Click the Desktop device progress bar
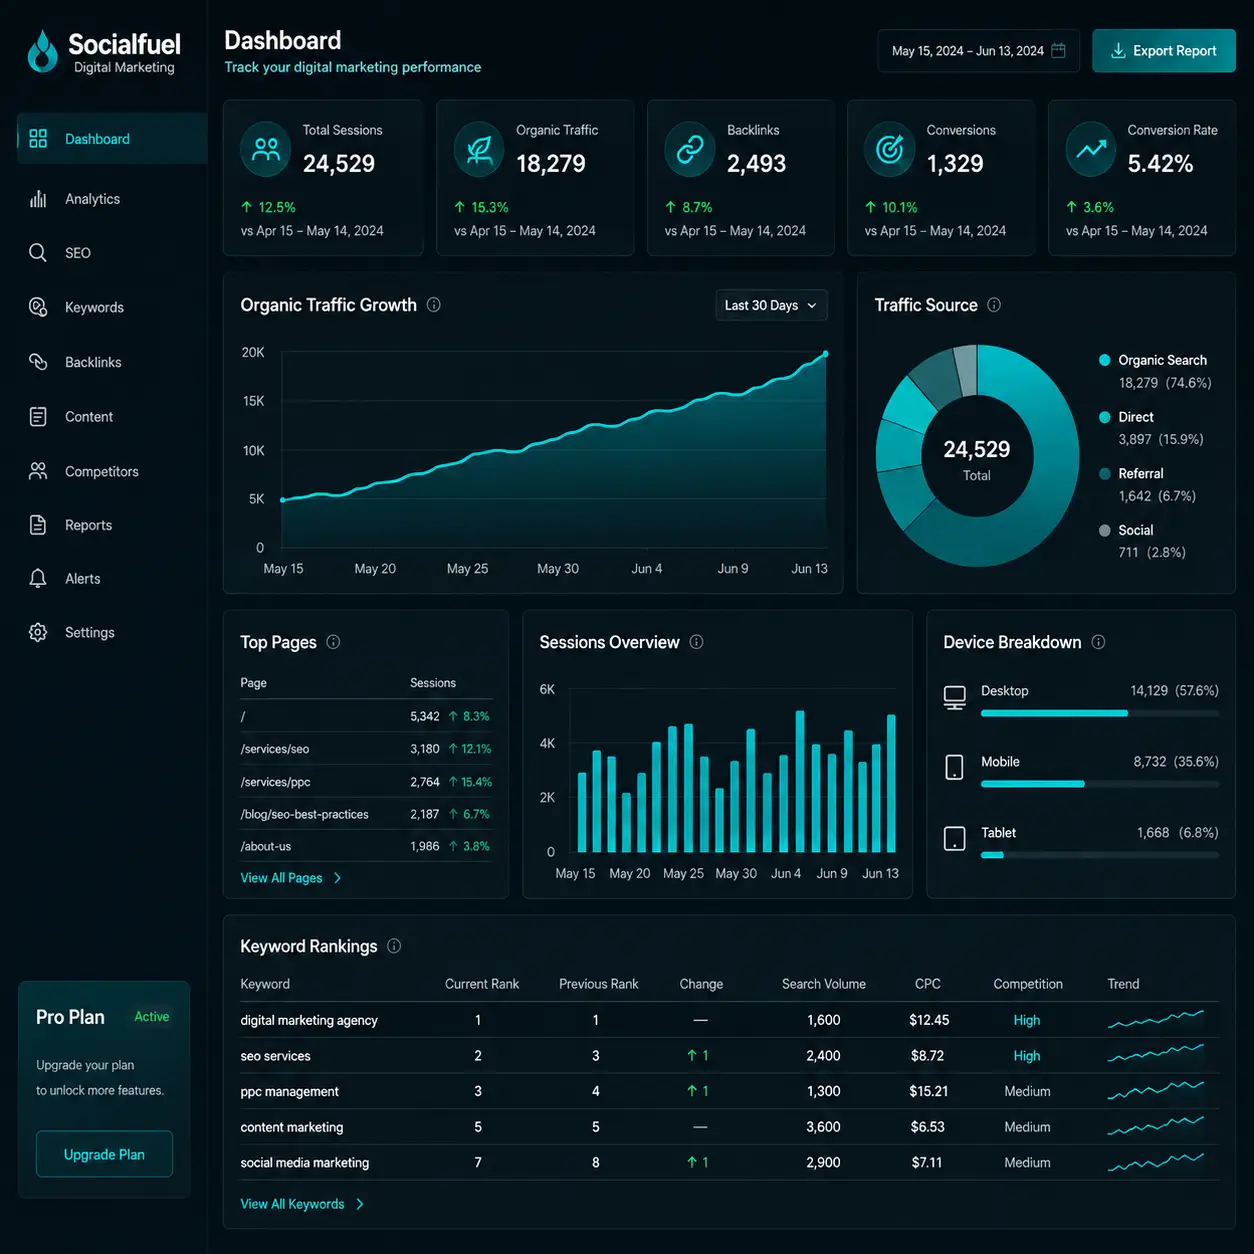Screen dimensions: 1254x1254 [x=1100, y=713]
